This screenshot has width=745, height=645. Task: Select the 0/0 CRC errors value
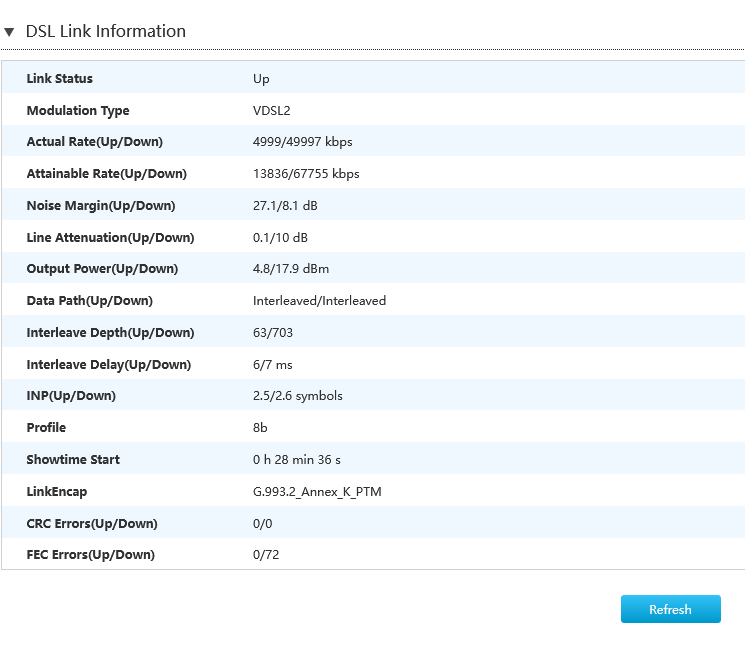pos(262,523)
